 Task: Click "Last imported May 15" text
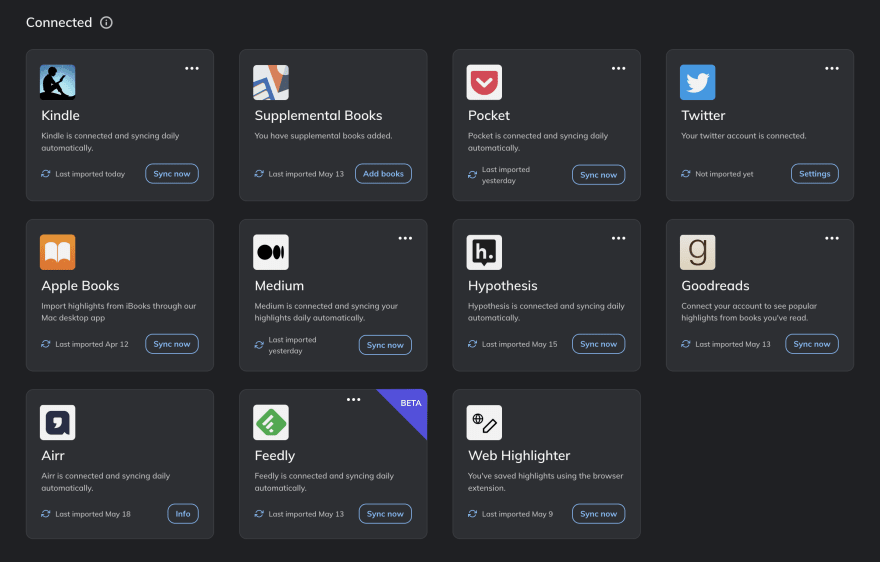coord(519,344)
